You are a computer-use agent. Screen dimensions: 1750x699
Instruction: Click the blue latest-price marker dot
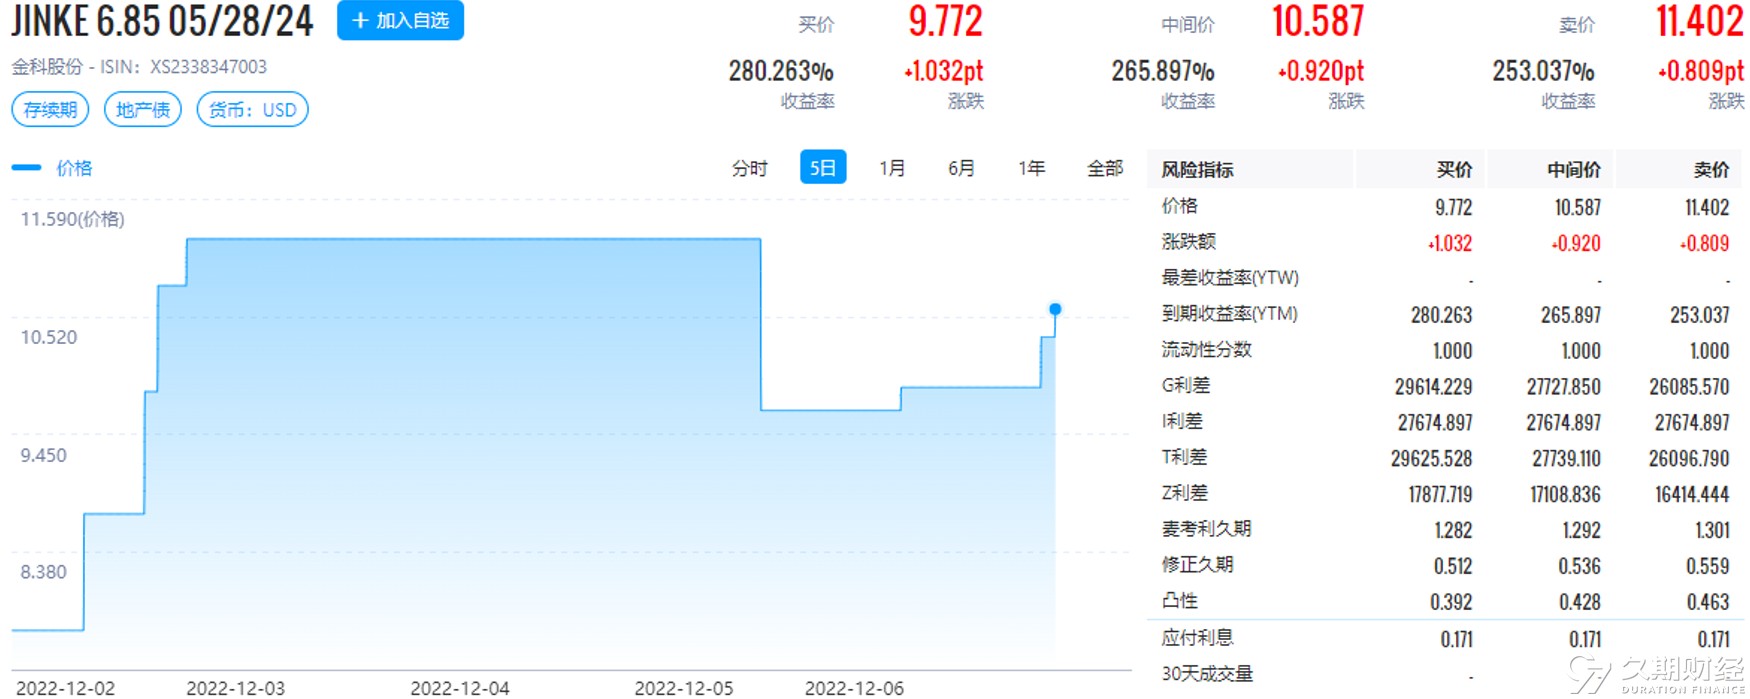pyautogui.click(x=1055, y=309)
